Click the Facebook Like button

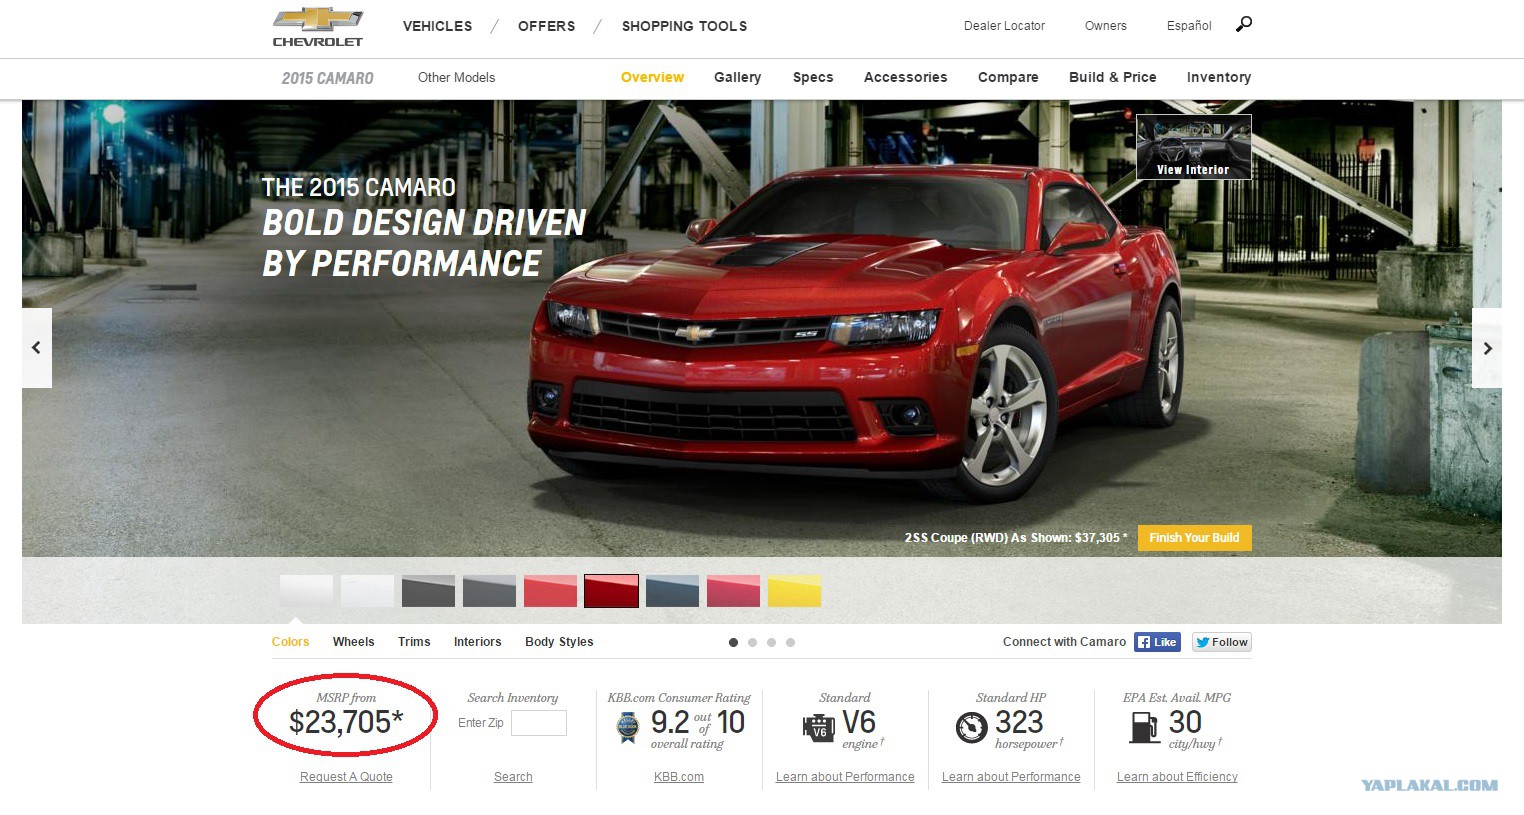click(1157, 642)
